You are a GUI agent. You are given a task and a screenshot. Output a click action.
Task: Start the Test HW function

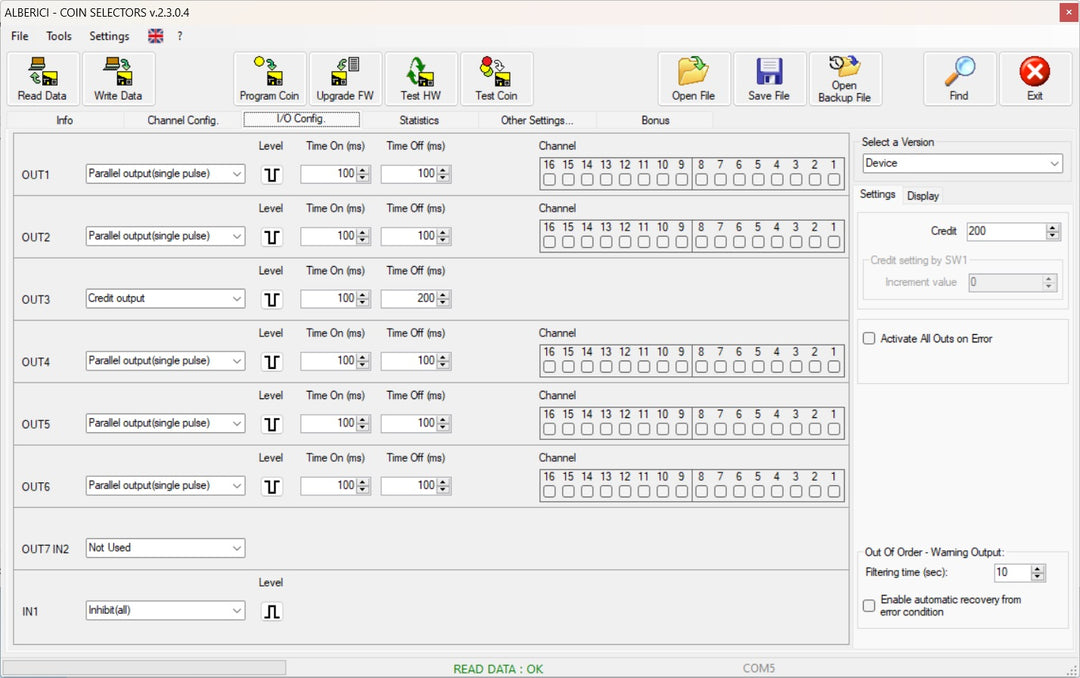(x=420, y=79)
